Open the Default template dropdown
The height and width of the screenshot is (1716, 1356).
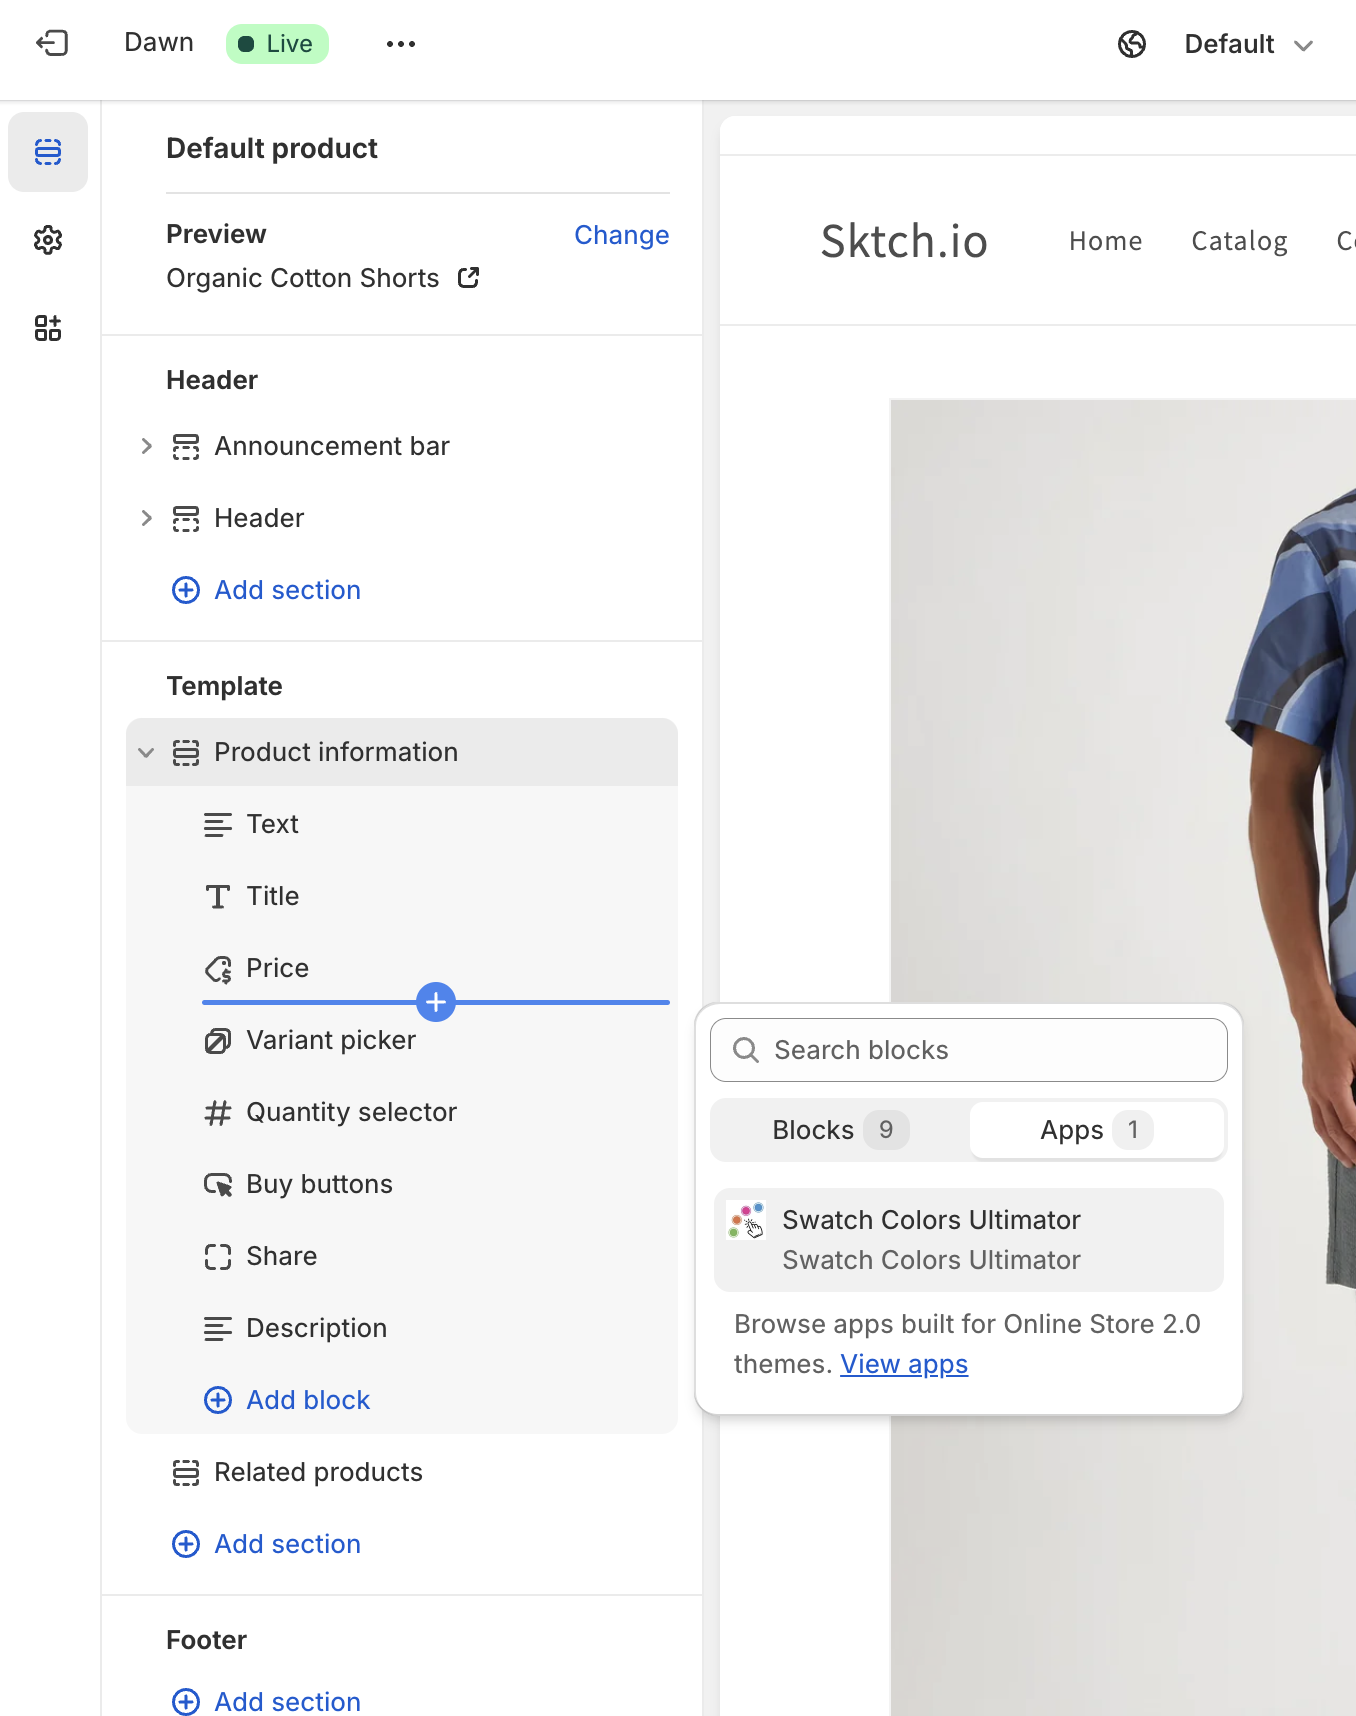1248,44
